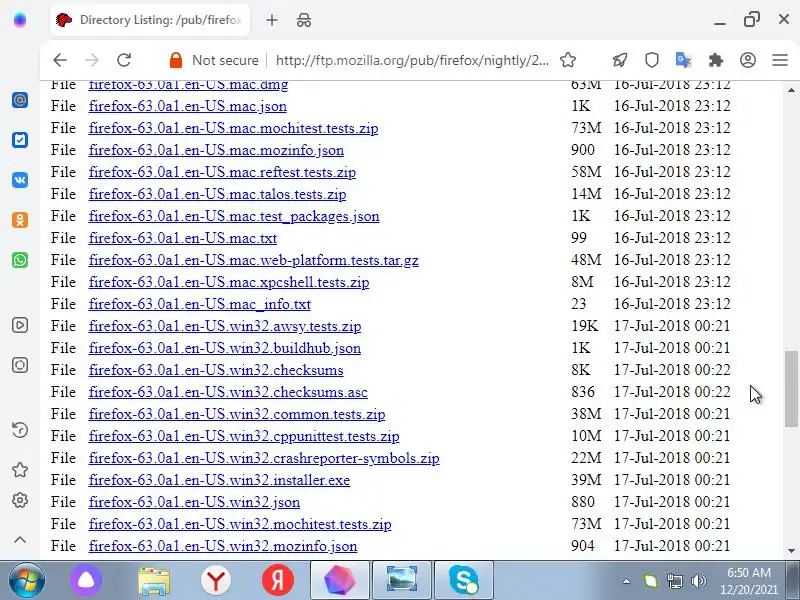Go back to the previous page
Screen dimensions: 800x600
(60, 60)
